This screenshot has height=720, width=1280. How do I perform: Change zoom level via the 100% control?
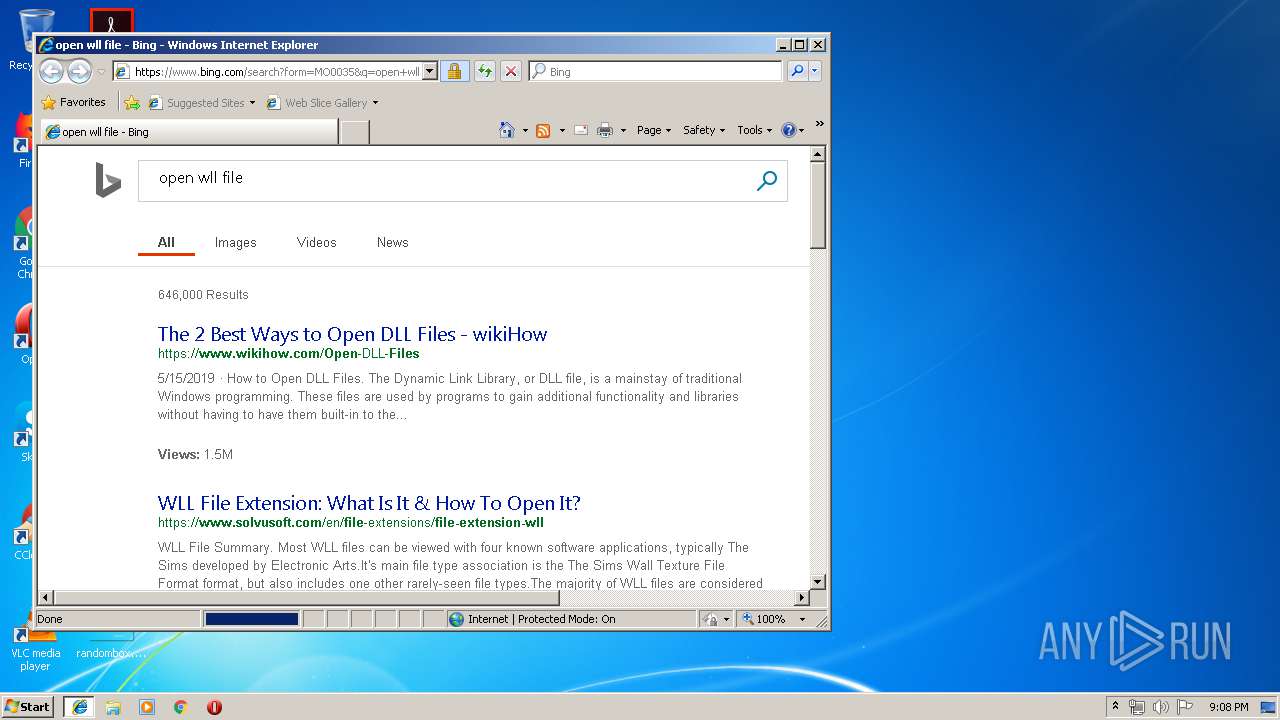pyautogui.click(x=773, y=619)
